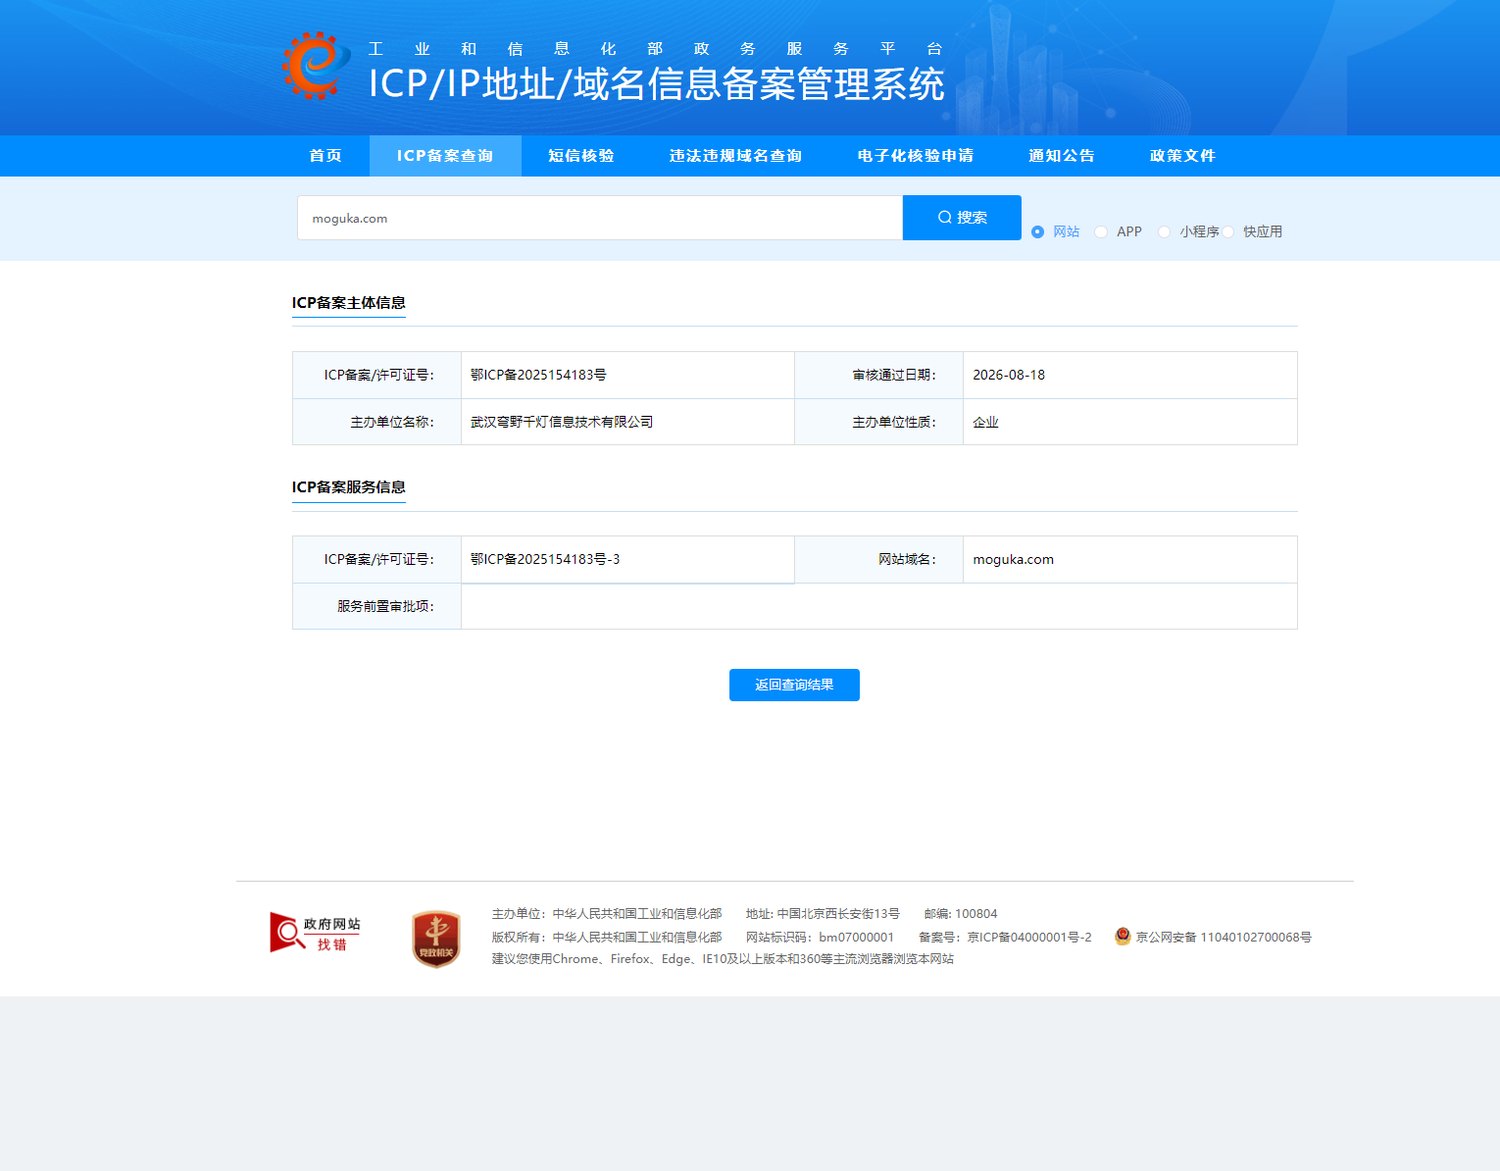Select the APP radio button

click(1101, 232)
